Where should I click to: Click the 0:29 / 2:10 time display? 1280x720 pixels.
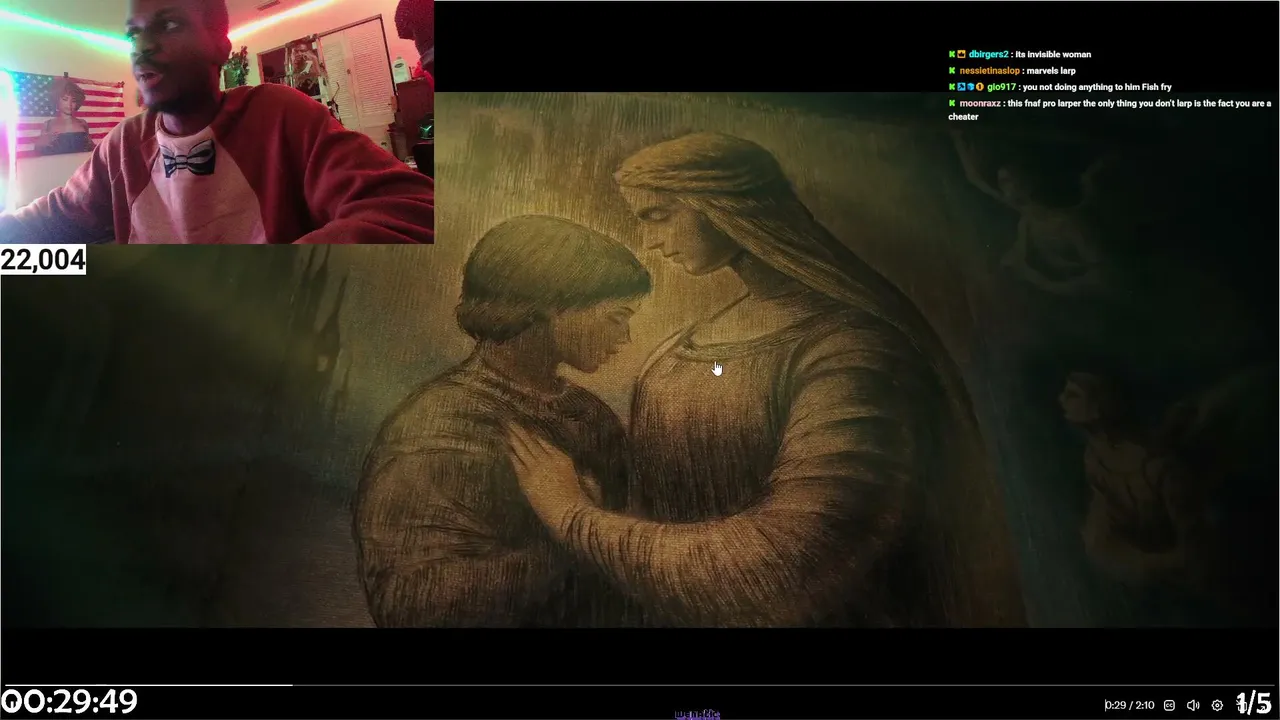tap(1129, 705)
